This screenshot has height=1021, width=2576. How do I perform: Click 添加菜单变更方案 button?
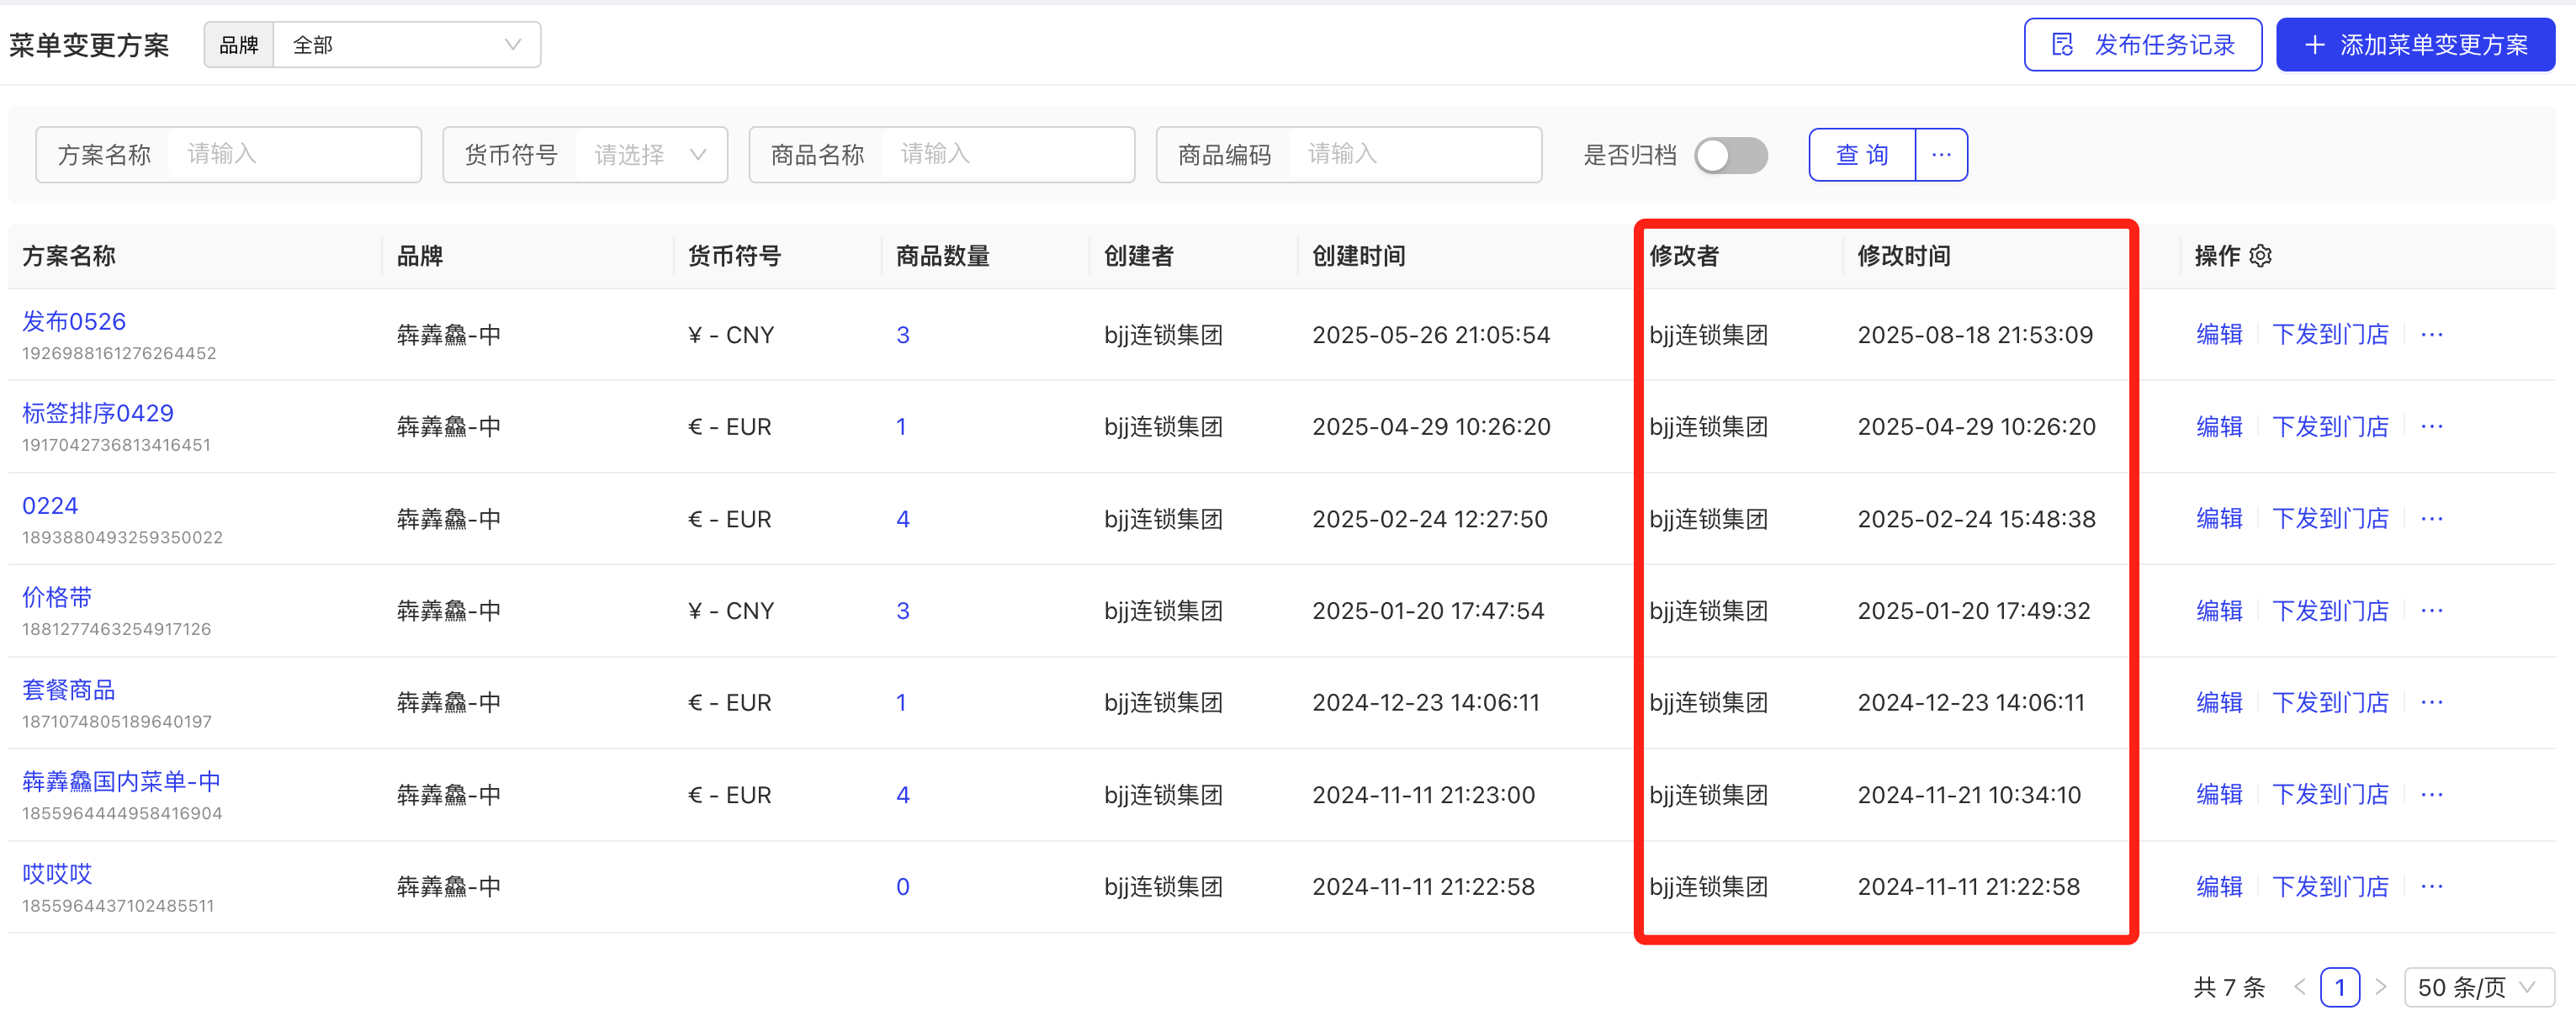pyautogui.click(x=2415, y=45)
